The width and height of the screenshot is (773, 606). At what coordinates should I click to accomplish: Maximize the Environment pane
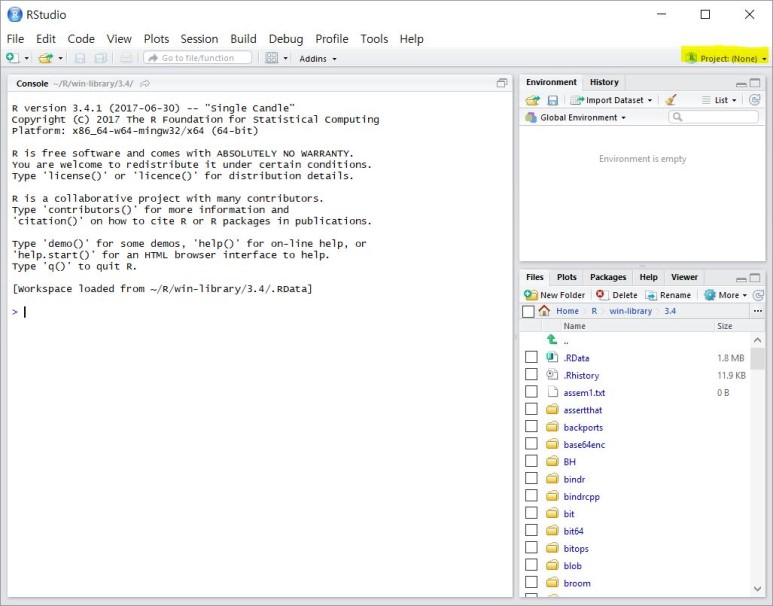(x=755, y=83)
